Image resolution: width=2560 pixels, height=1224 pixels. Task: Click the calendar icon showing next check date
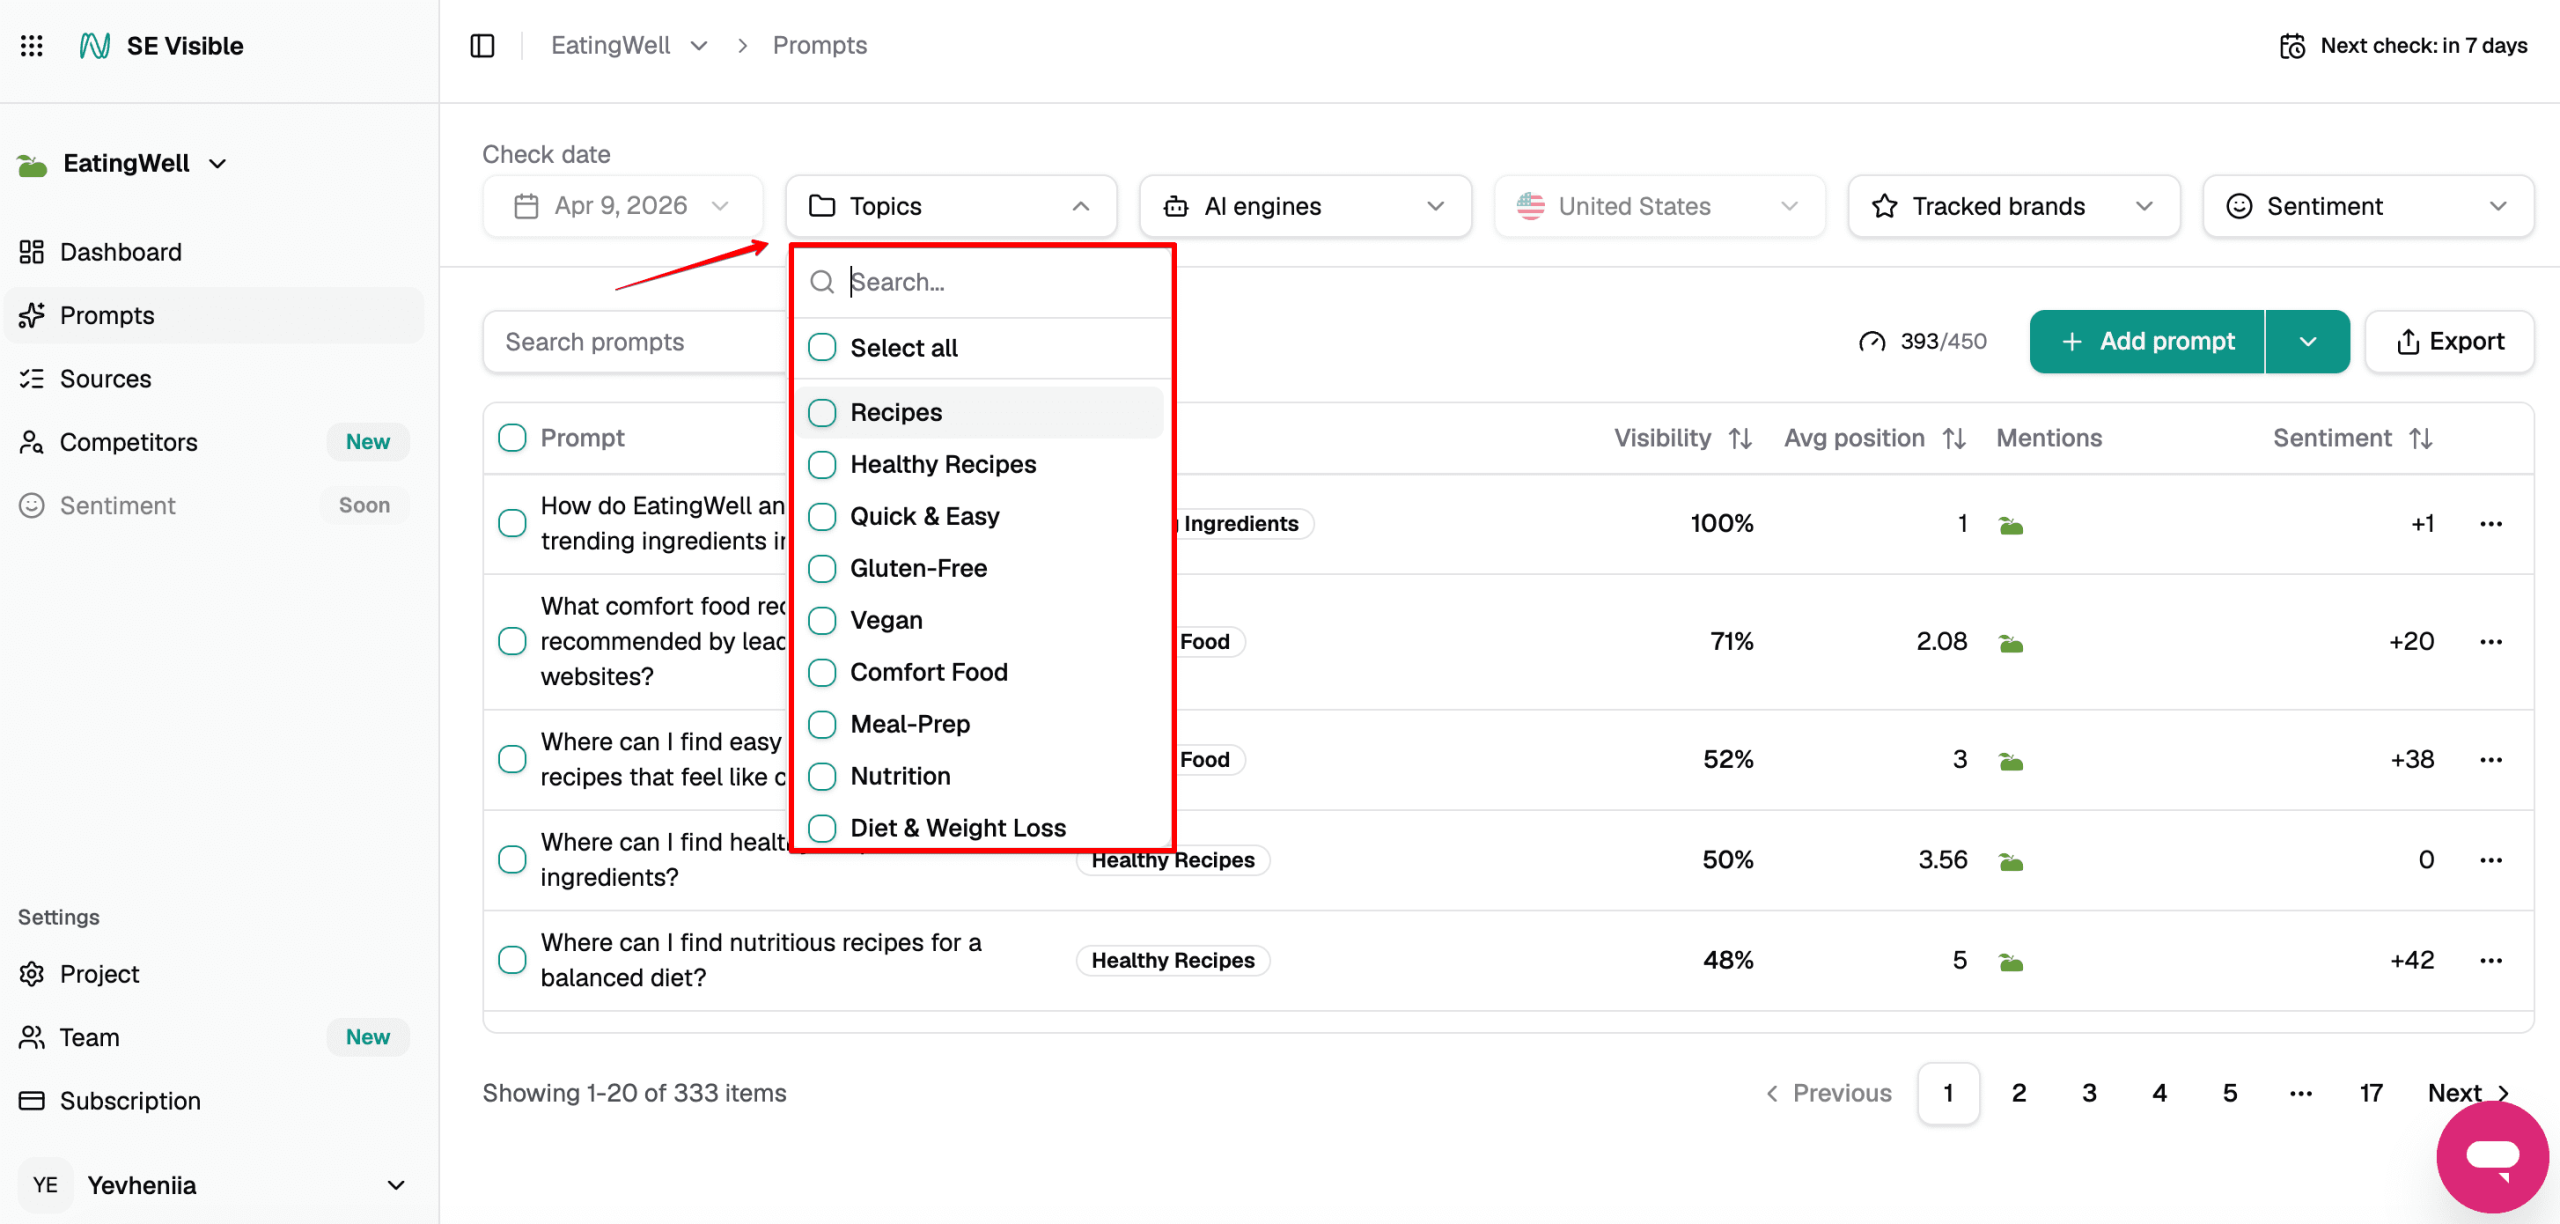2292,45
